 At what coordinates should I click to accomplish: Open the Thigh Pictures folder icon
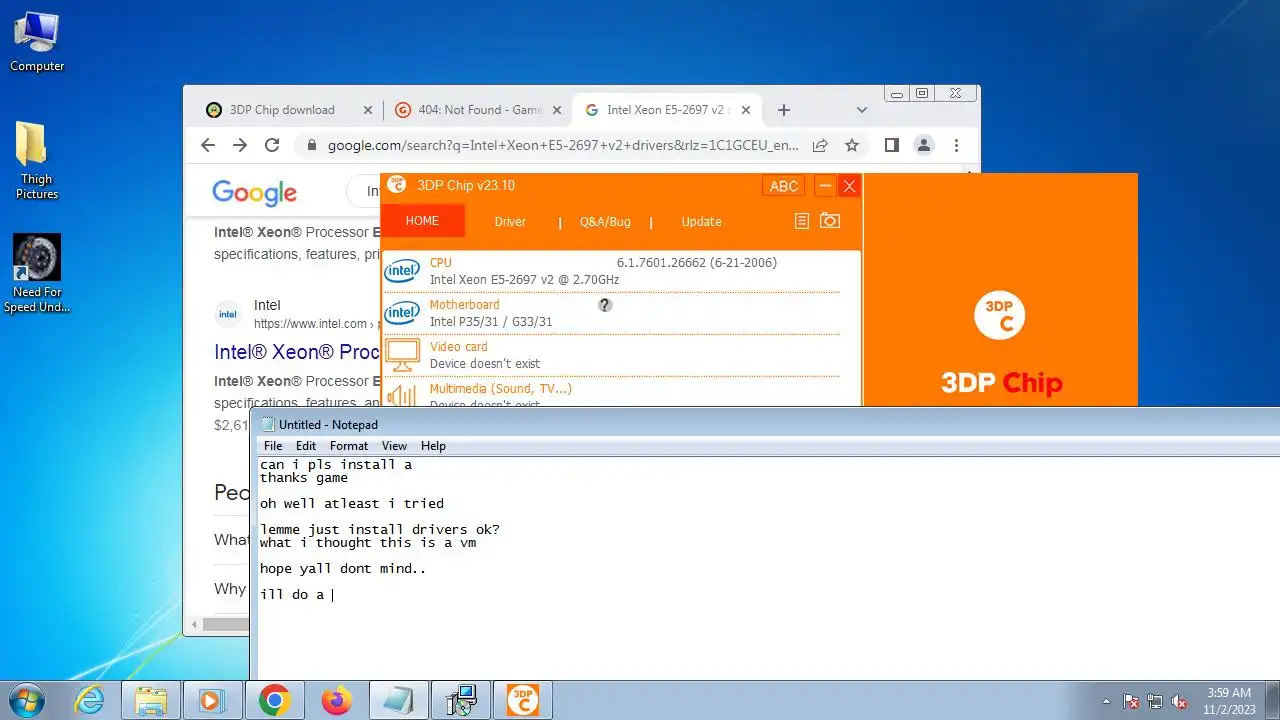click(37, 160)
